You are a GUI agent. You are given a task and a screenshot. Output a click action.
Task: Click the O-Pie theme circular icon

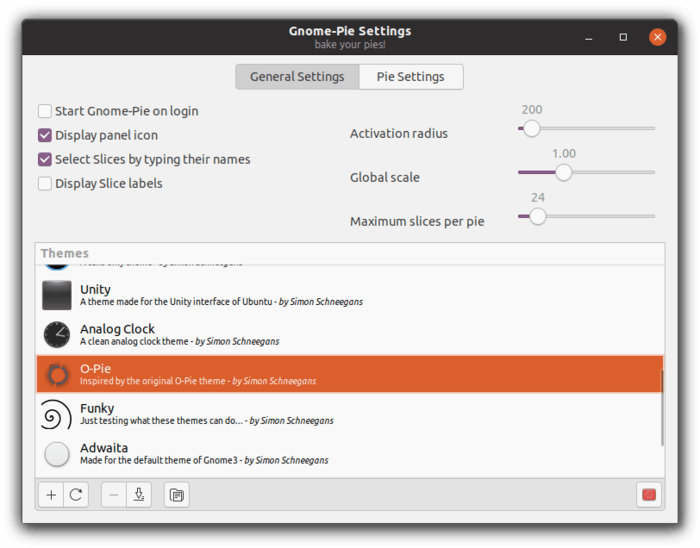point(58,374)
